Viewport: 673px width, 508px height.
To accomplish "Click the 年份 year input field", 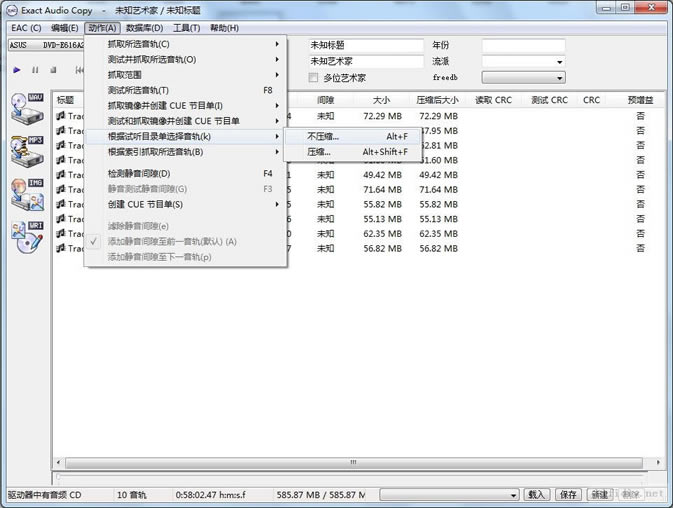I will click(523, 45).
